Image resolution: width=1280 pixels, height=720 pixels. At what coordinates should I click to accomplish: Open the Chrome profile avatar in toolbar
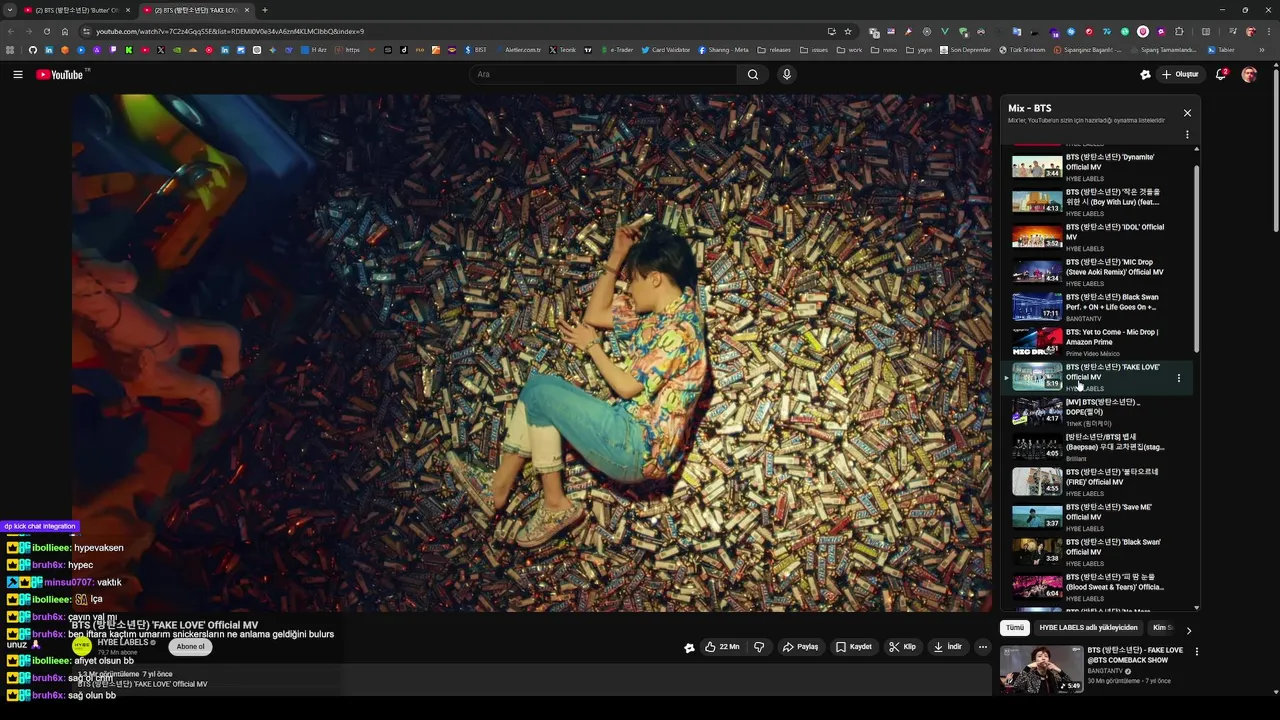pyautogui.click(x=1250, y=31)
